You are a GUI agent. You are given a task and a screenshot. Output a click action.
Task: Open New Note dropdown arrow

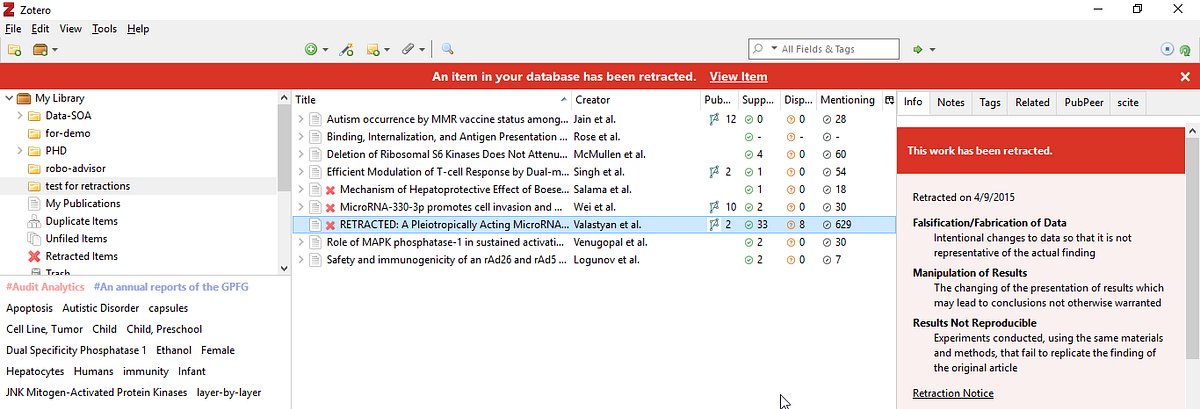[x=385, y=50]
